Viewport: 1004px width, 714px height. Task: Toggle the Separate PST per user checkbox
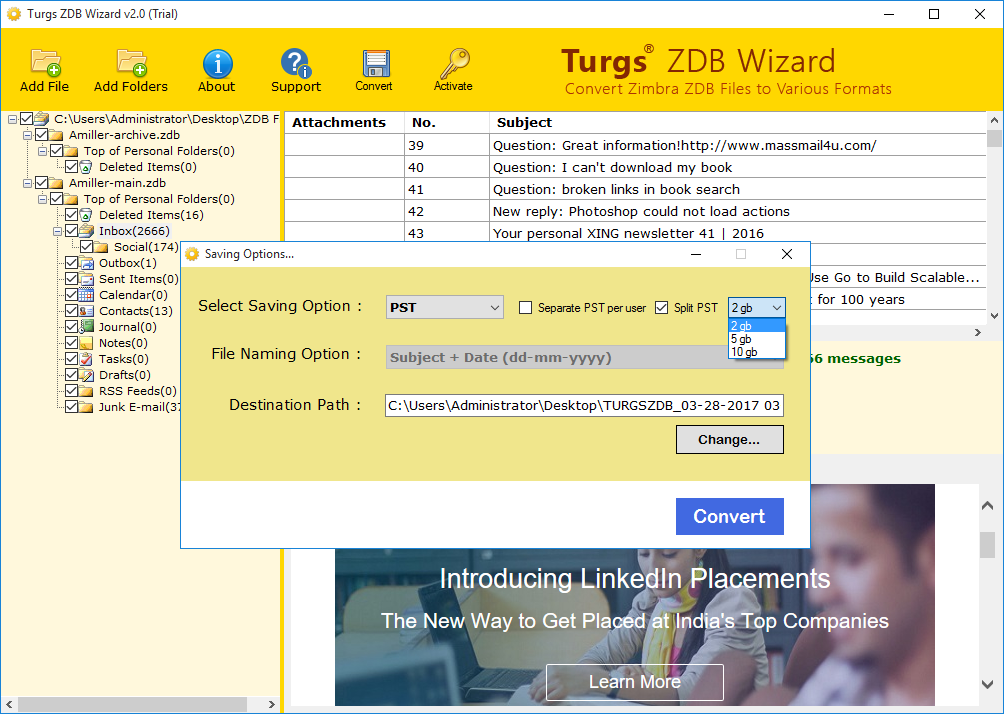pos(526,308)
